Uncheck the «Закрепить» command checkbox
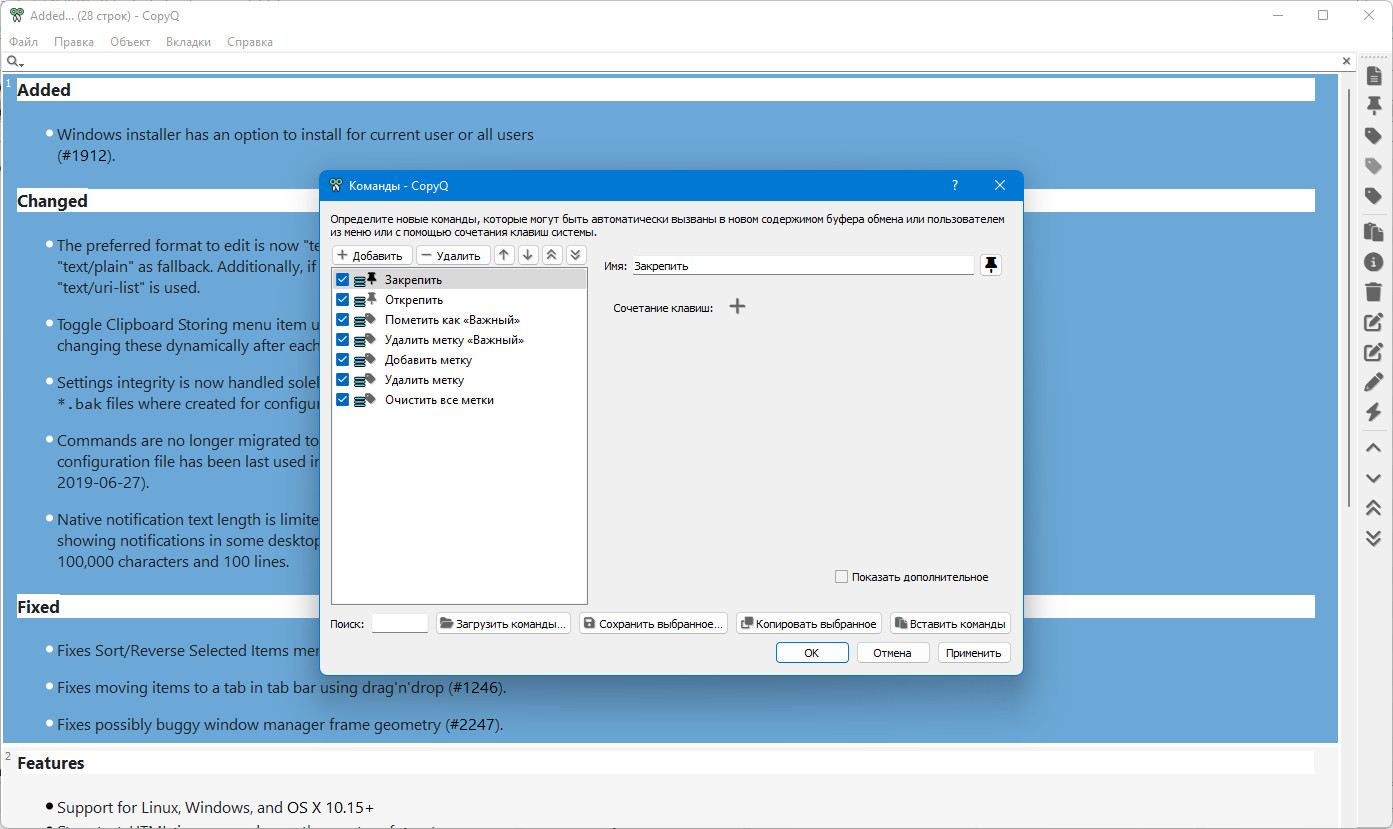Image resolution: width=1393 pixels, height=829 pixels. click(x=343, y=280)
